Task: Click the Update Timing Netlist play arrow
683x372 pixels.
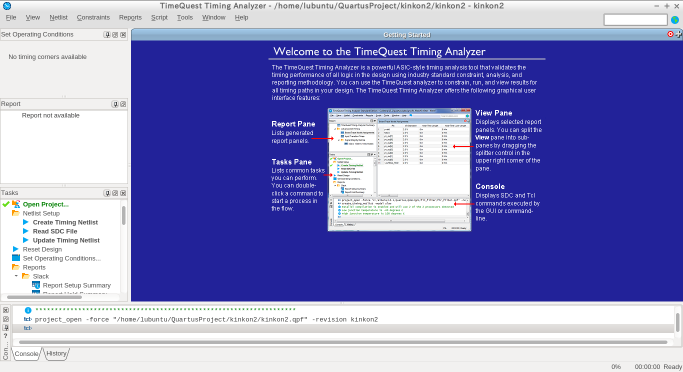Action: pyautogui.click(x=25, y=240)
